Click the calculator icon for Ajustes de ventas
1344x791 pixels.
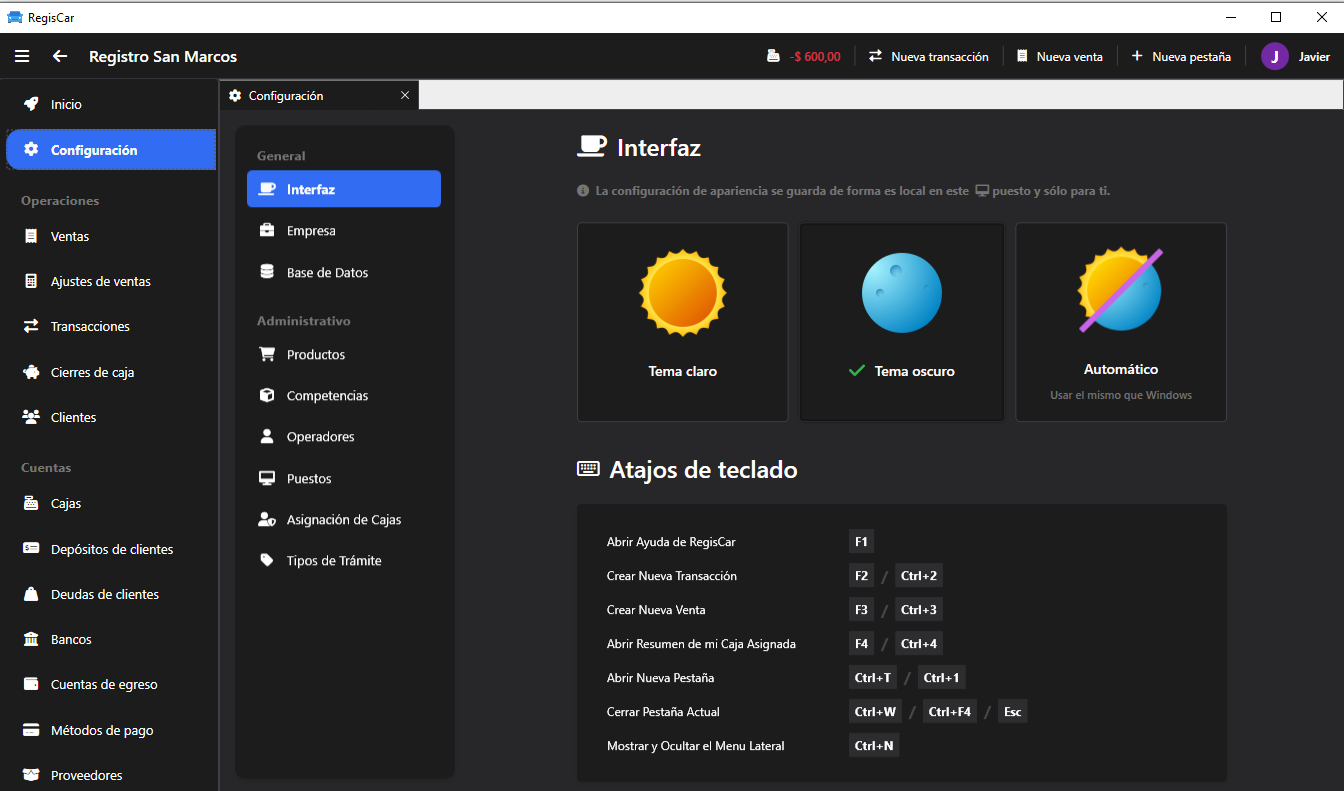31,282
